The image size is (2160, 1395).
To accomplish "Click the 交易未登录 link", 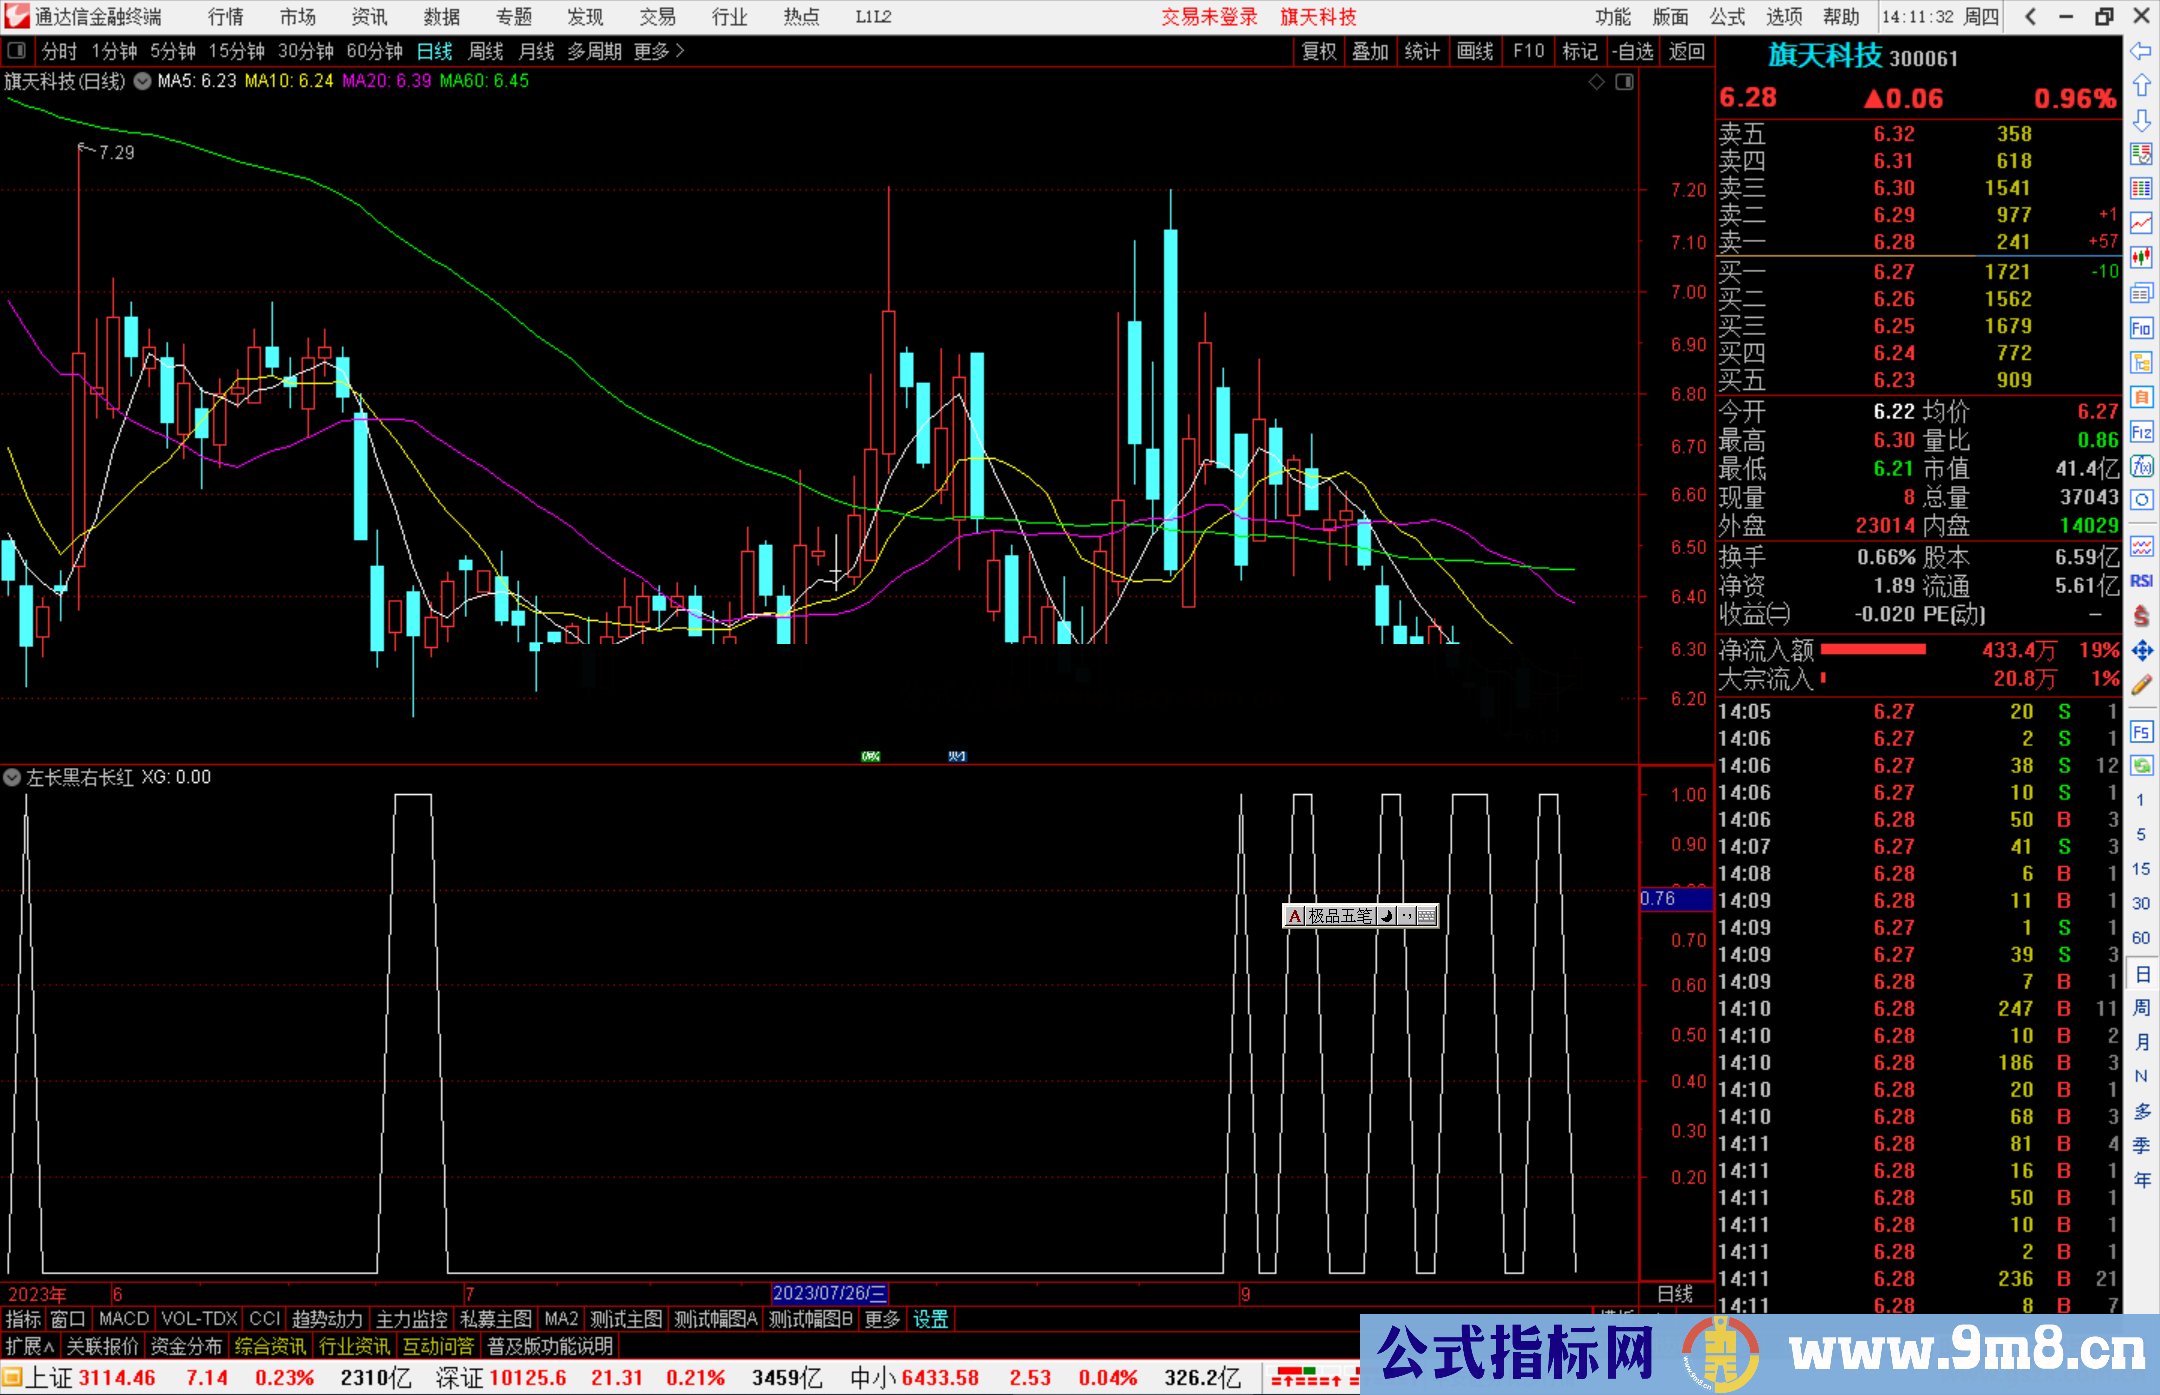I will (1208, 17).
